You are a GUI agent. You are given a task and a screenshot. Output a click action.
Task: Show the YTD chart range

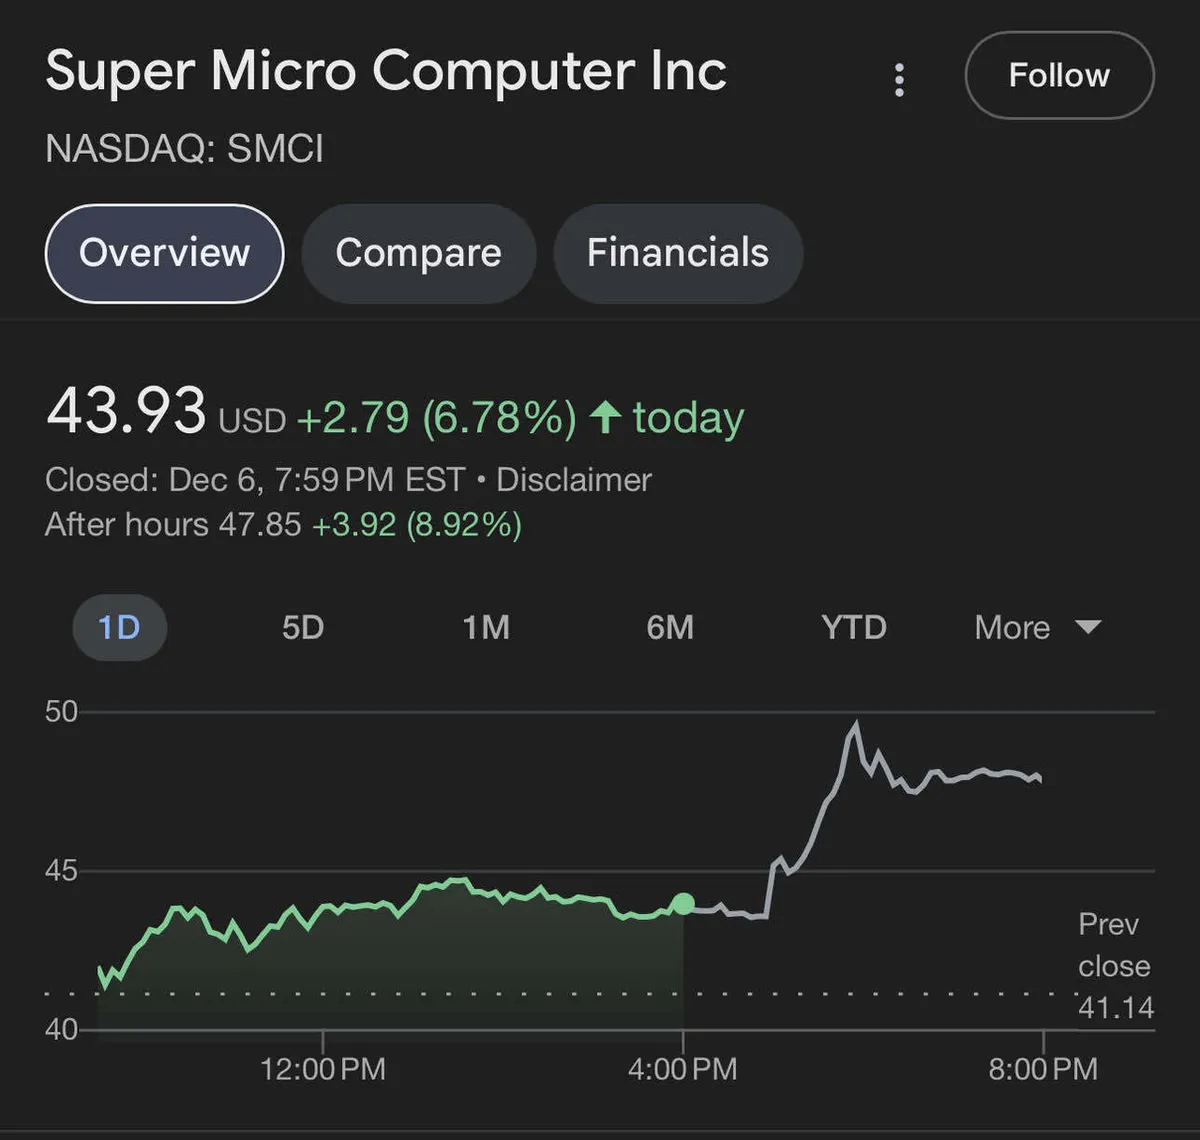click(854, 628)
